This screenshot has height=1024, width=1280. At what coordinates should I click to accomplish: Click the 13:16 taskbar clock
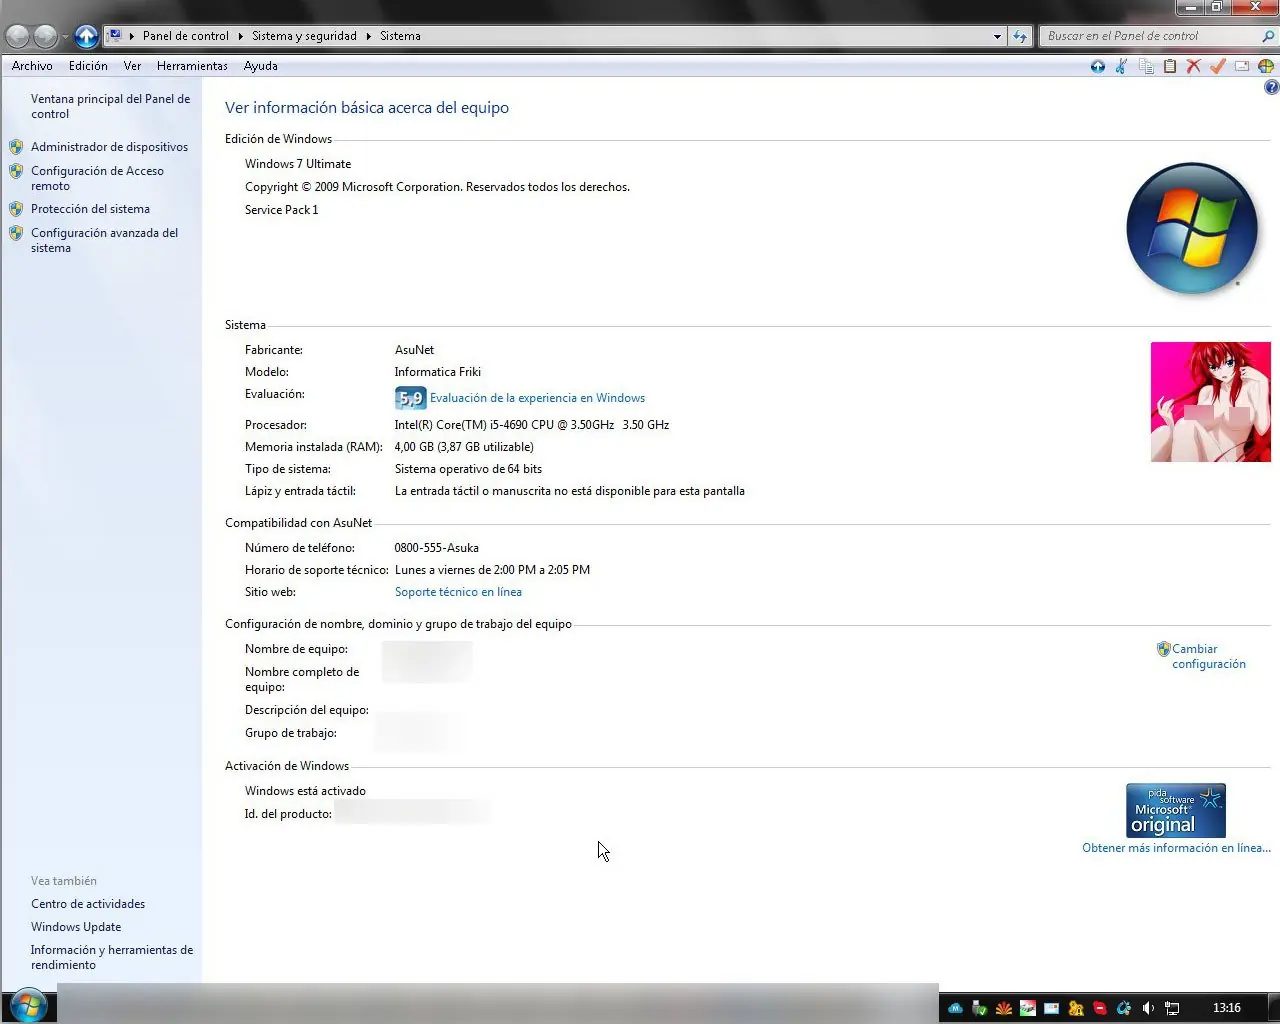click(1226, 1008)
